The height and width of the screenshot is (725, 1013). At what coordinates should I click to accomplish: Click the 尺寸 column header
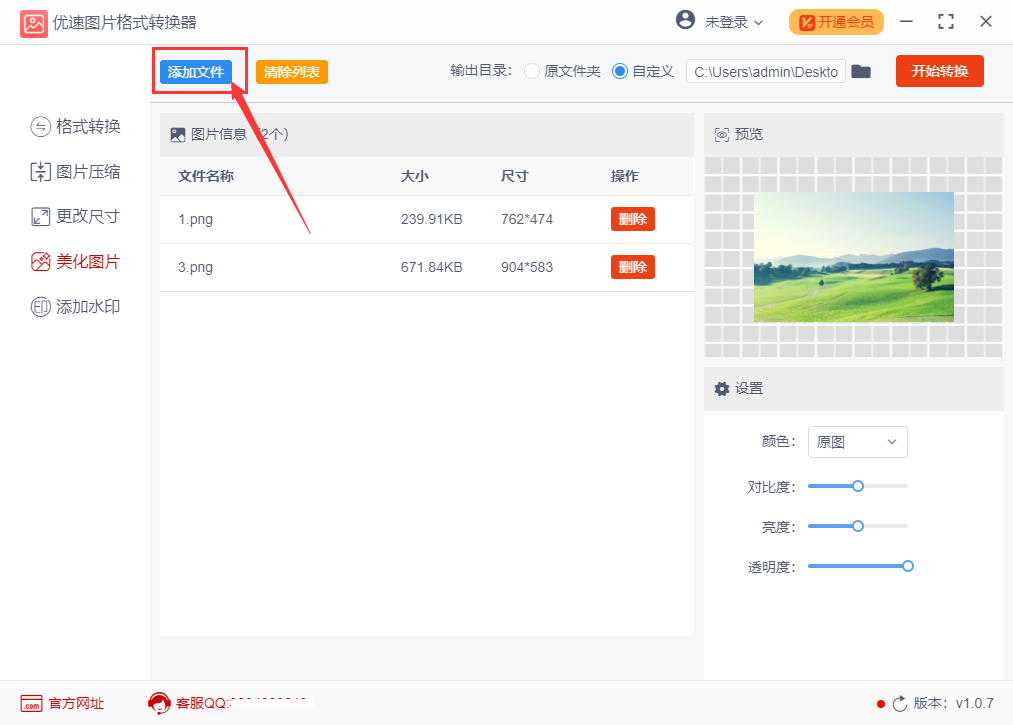(x=515, y=176)
